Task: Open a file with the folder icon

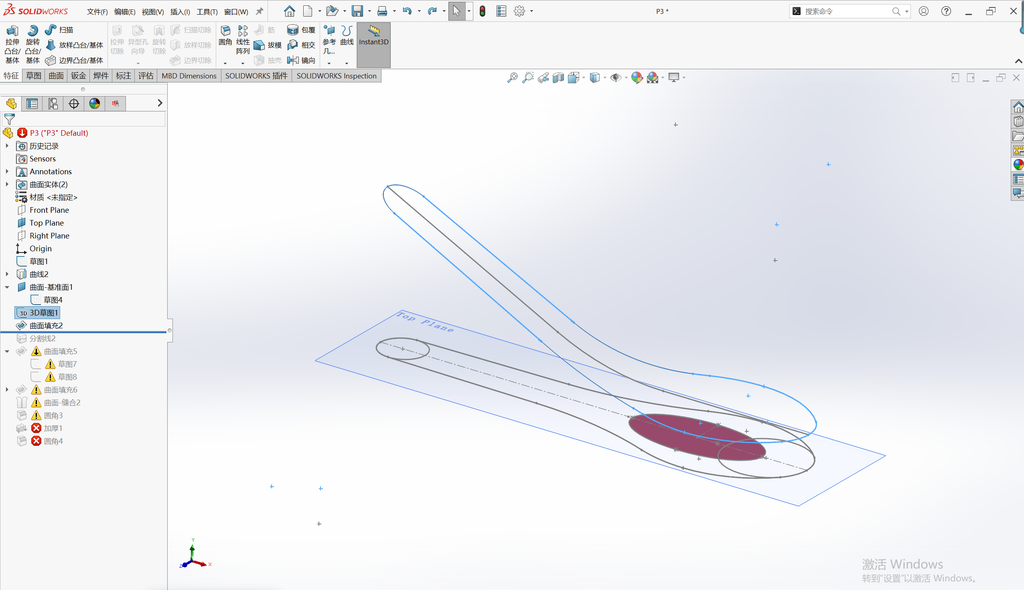Action: (x=332, y=11)
